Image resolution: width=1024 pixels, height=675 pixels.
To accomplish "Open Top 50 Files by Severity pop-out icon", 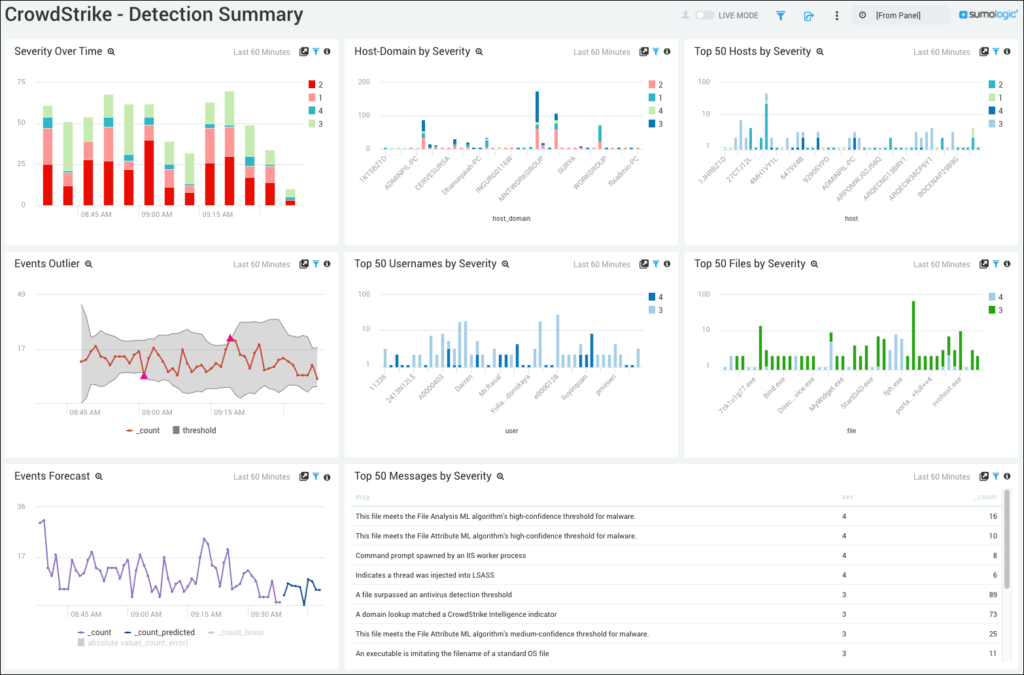I will (984, 264).
